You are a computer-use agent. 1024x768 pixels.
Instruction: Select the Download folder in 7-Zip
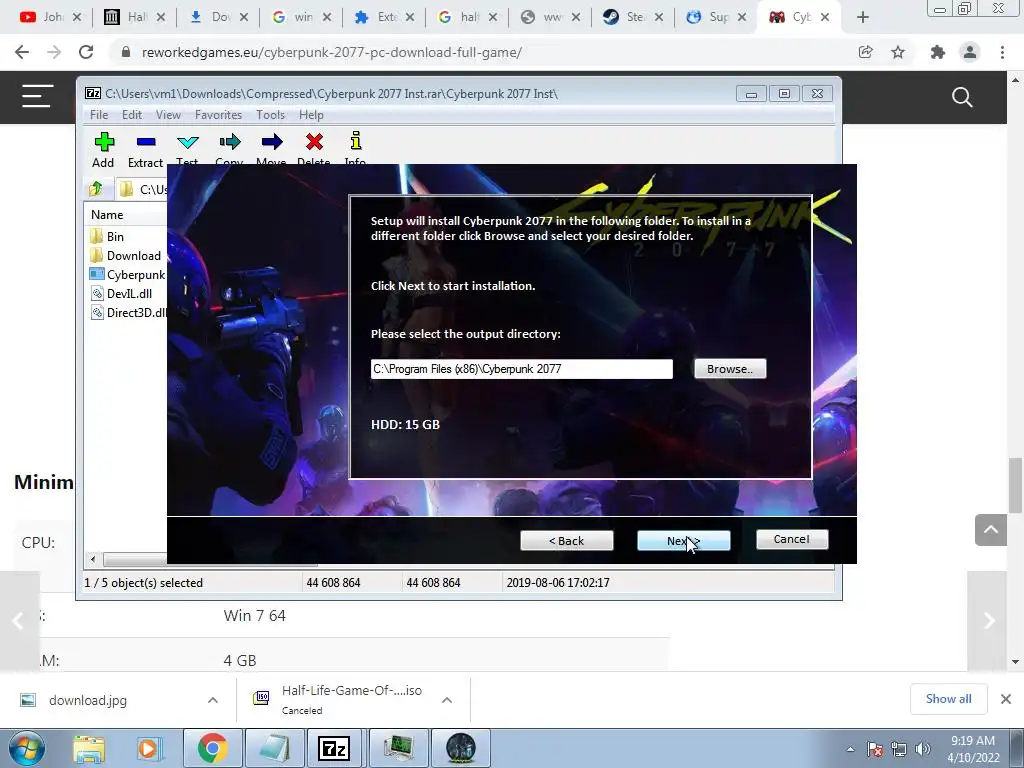pos(133,255)
